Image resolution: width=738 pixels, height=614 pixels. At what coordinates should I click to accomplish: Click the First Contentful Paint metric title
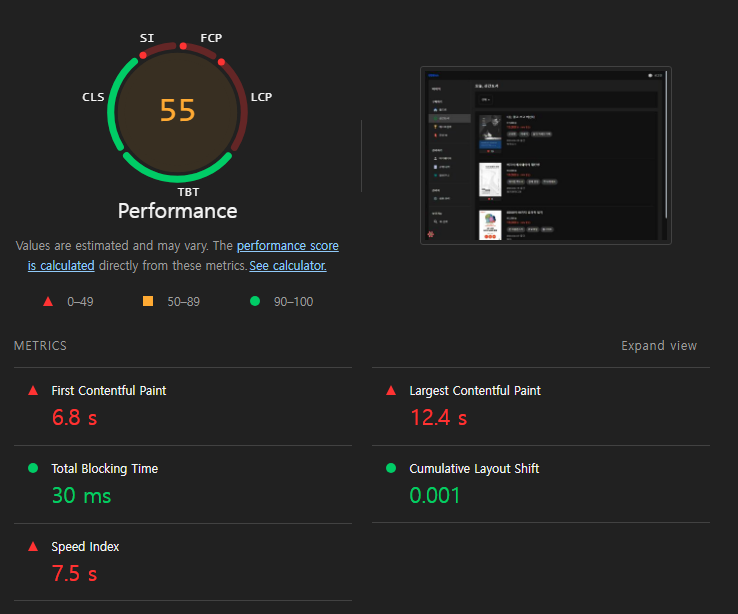(x=109, y=391)
